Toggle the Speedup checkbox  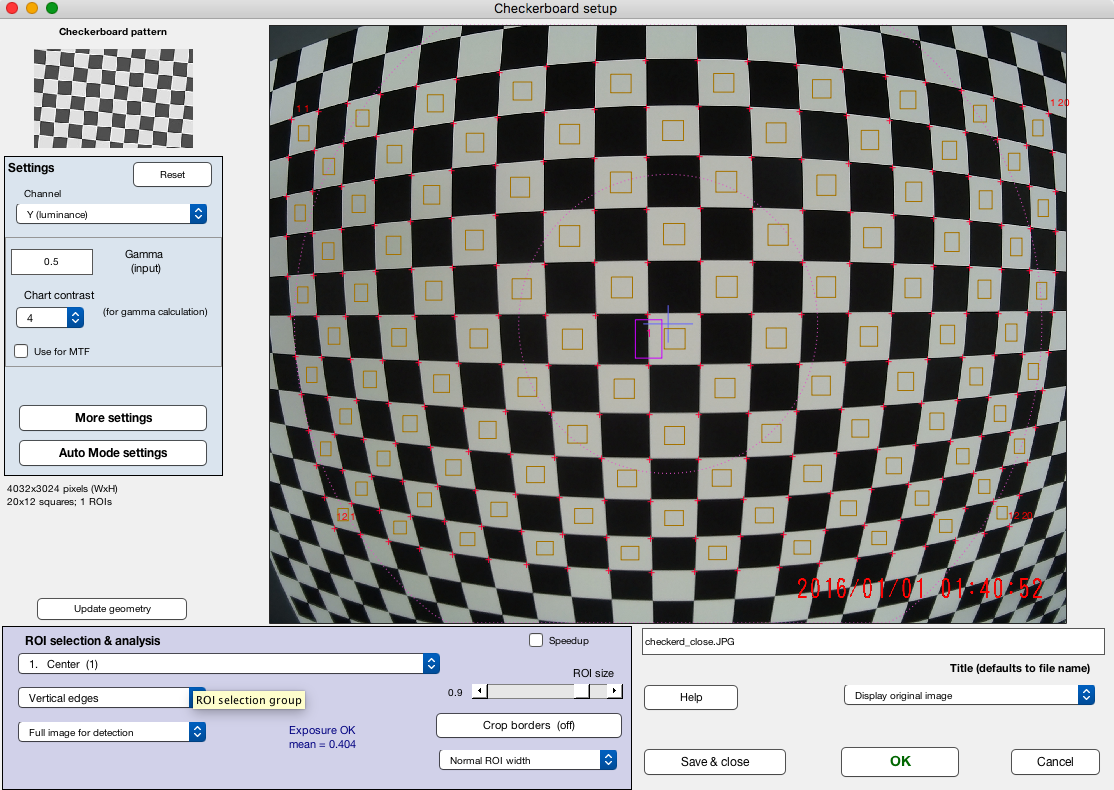coord(536,640)
